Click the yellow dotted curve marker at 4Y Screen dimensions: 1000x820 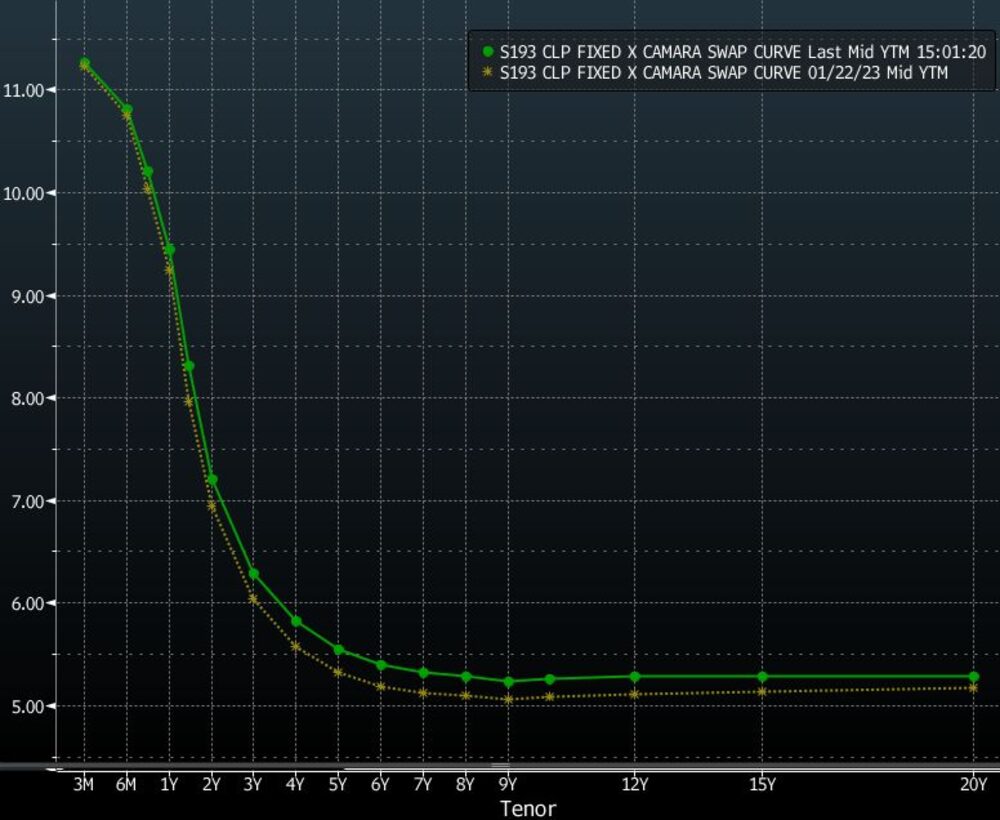click(x=296, y=647)
